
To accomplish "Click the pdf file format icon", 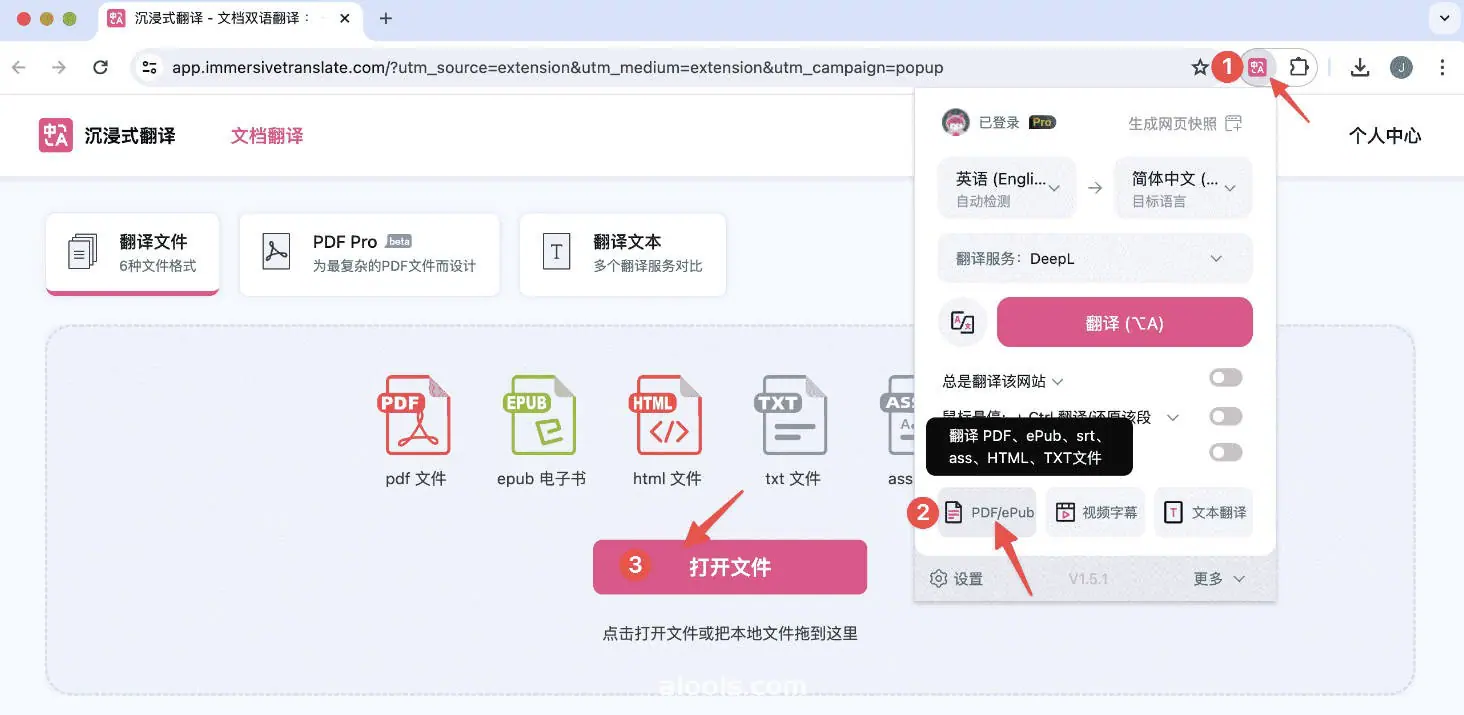I will click(416, 415).
